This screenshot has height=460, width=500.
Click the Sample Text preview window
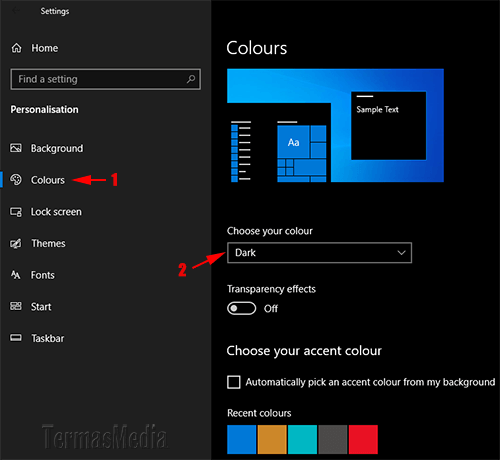389,126
